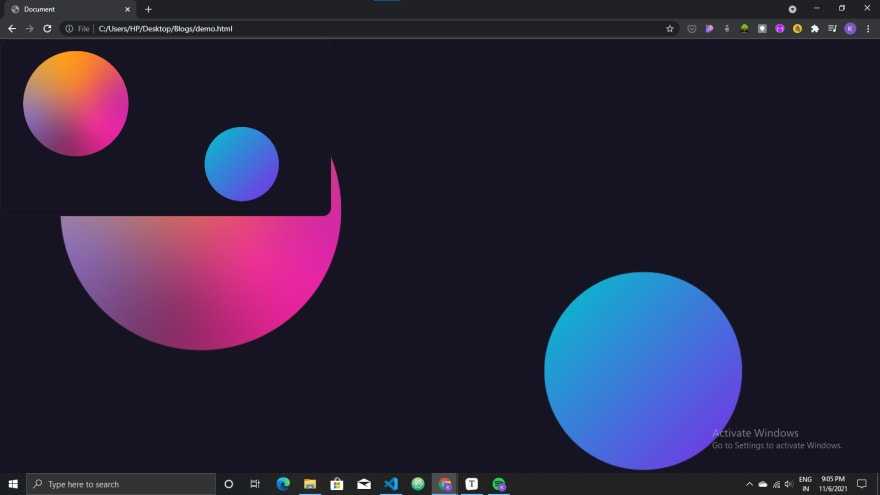Viewport: 880px width, 495px height.
Task: Open the Mail app from the taskbar
Action: tap(364, 484)
